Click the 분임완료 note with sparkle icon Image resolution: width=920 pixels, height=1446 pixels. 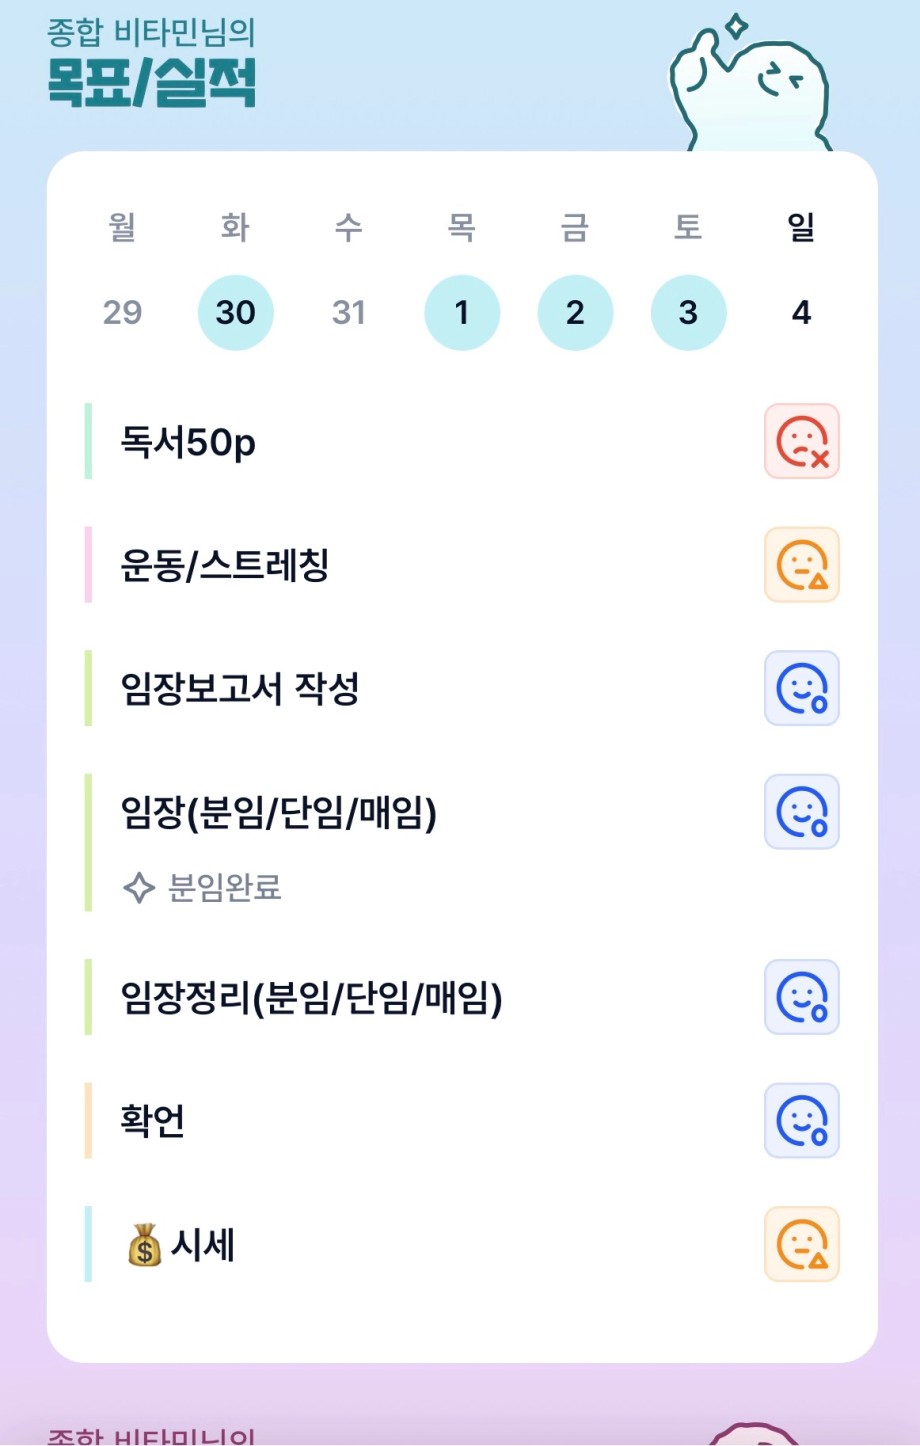click(x=203, y=887)
